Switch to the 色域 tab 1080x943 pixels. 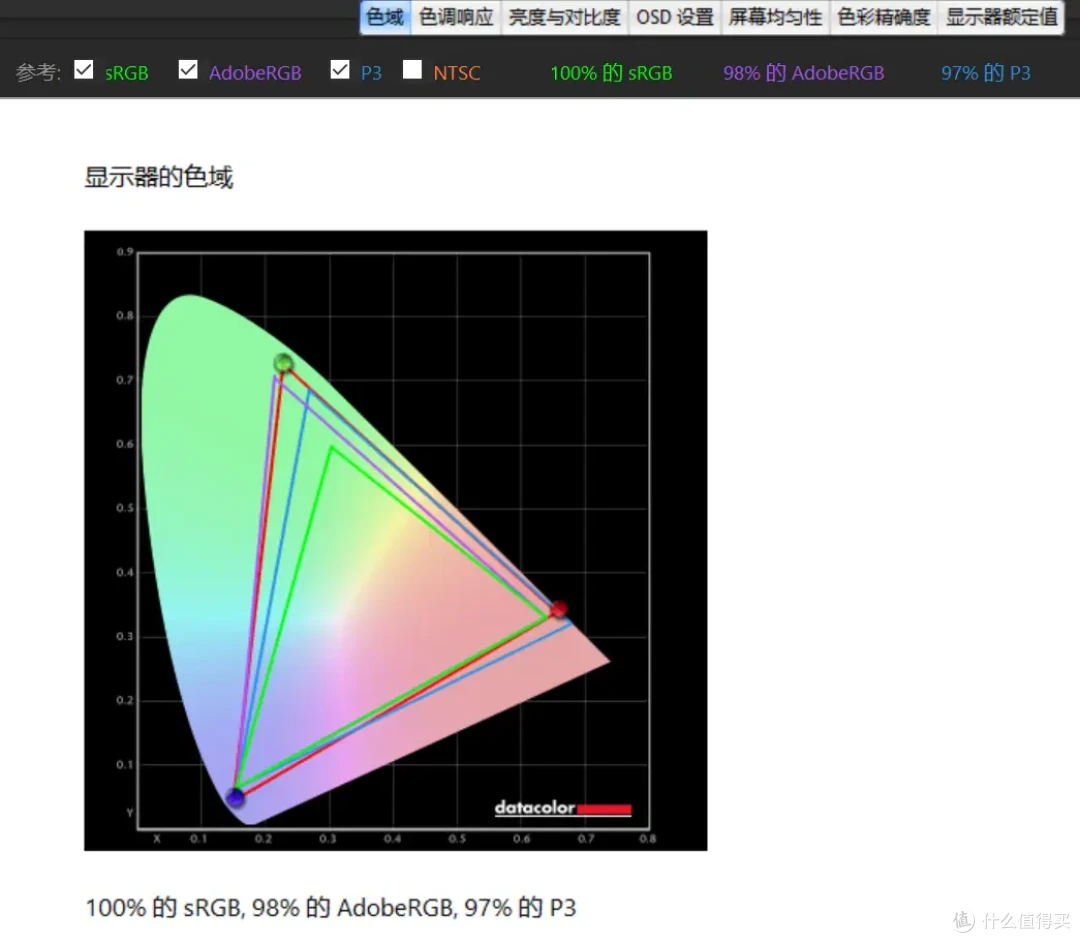point(385,17)
